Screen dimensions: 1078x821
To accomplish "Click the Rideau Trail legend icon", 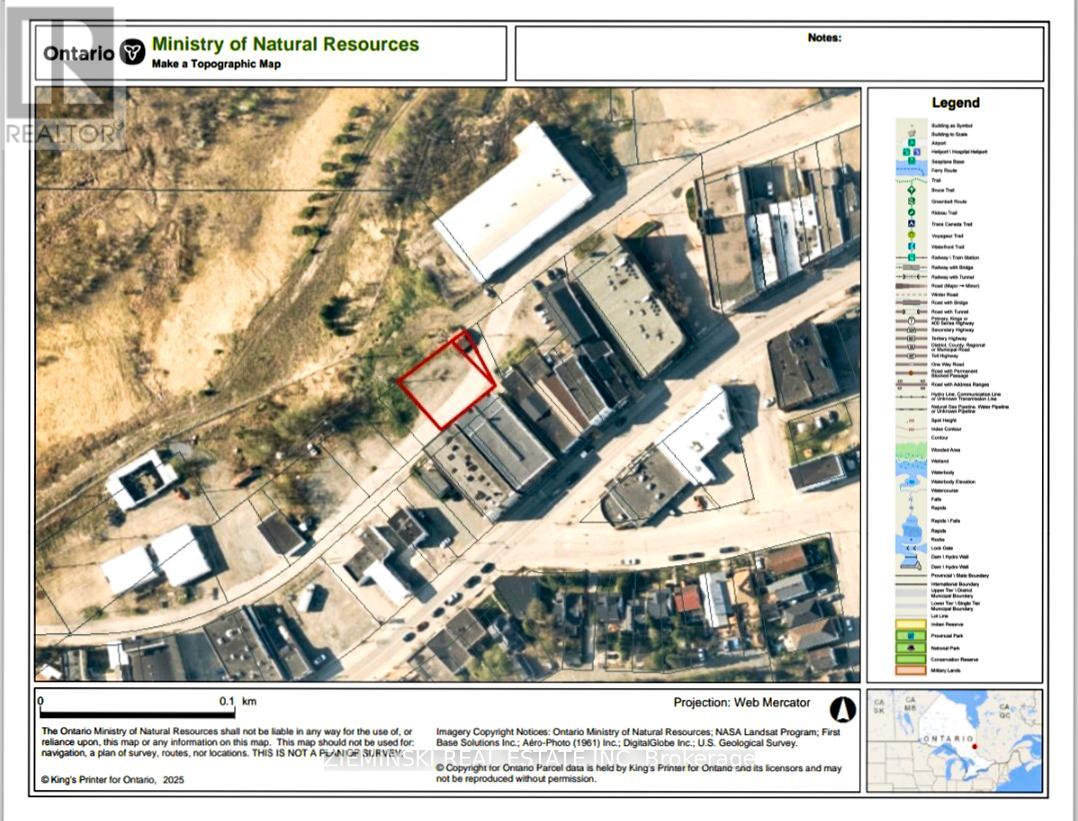I will [911, 212].
